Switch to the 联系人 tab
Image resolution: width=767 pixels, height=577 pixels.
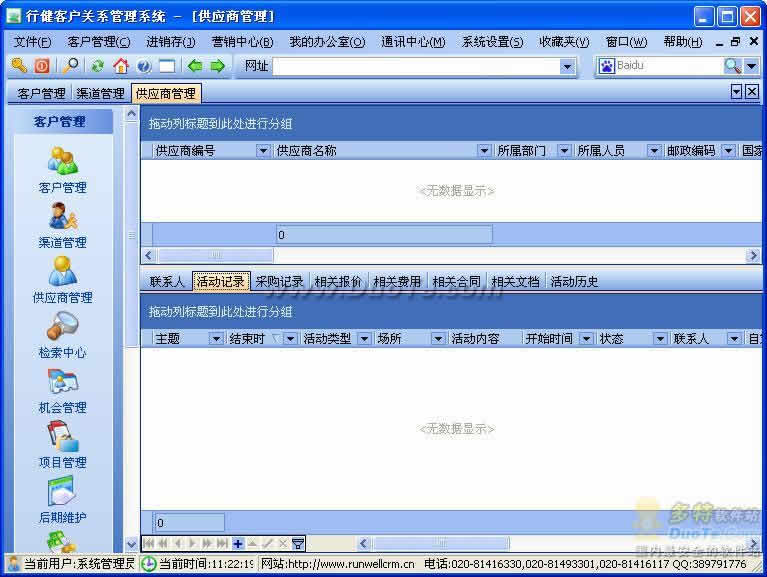coord(167,282)
